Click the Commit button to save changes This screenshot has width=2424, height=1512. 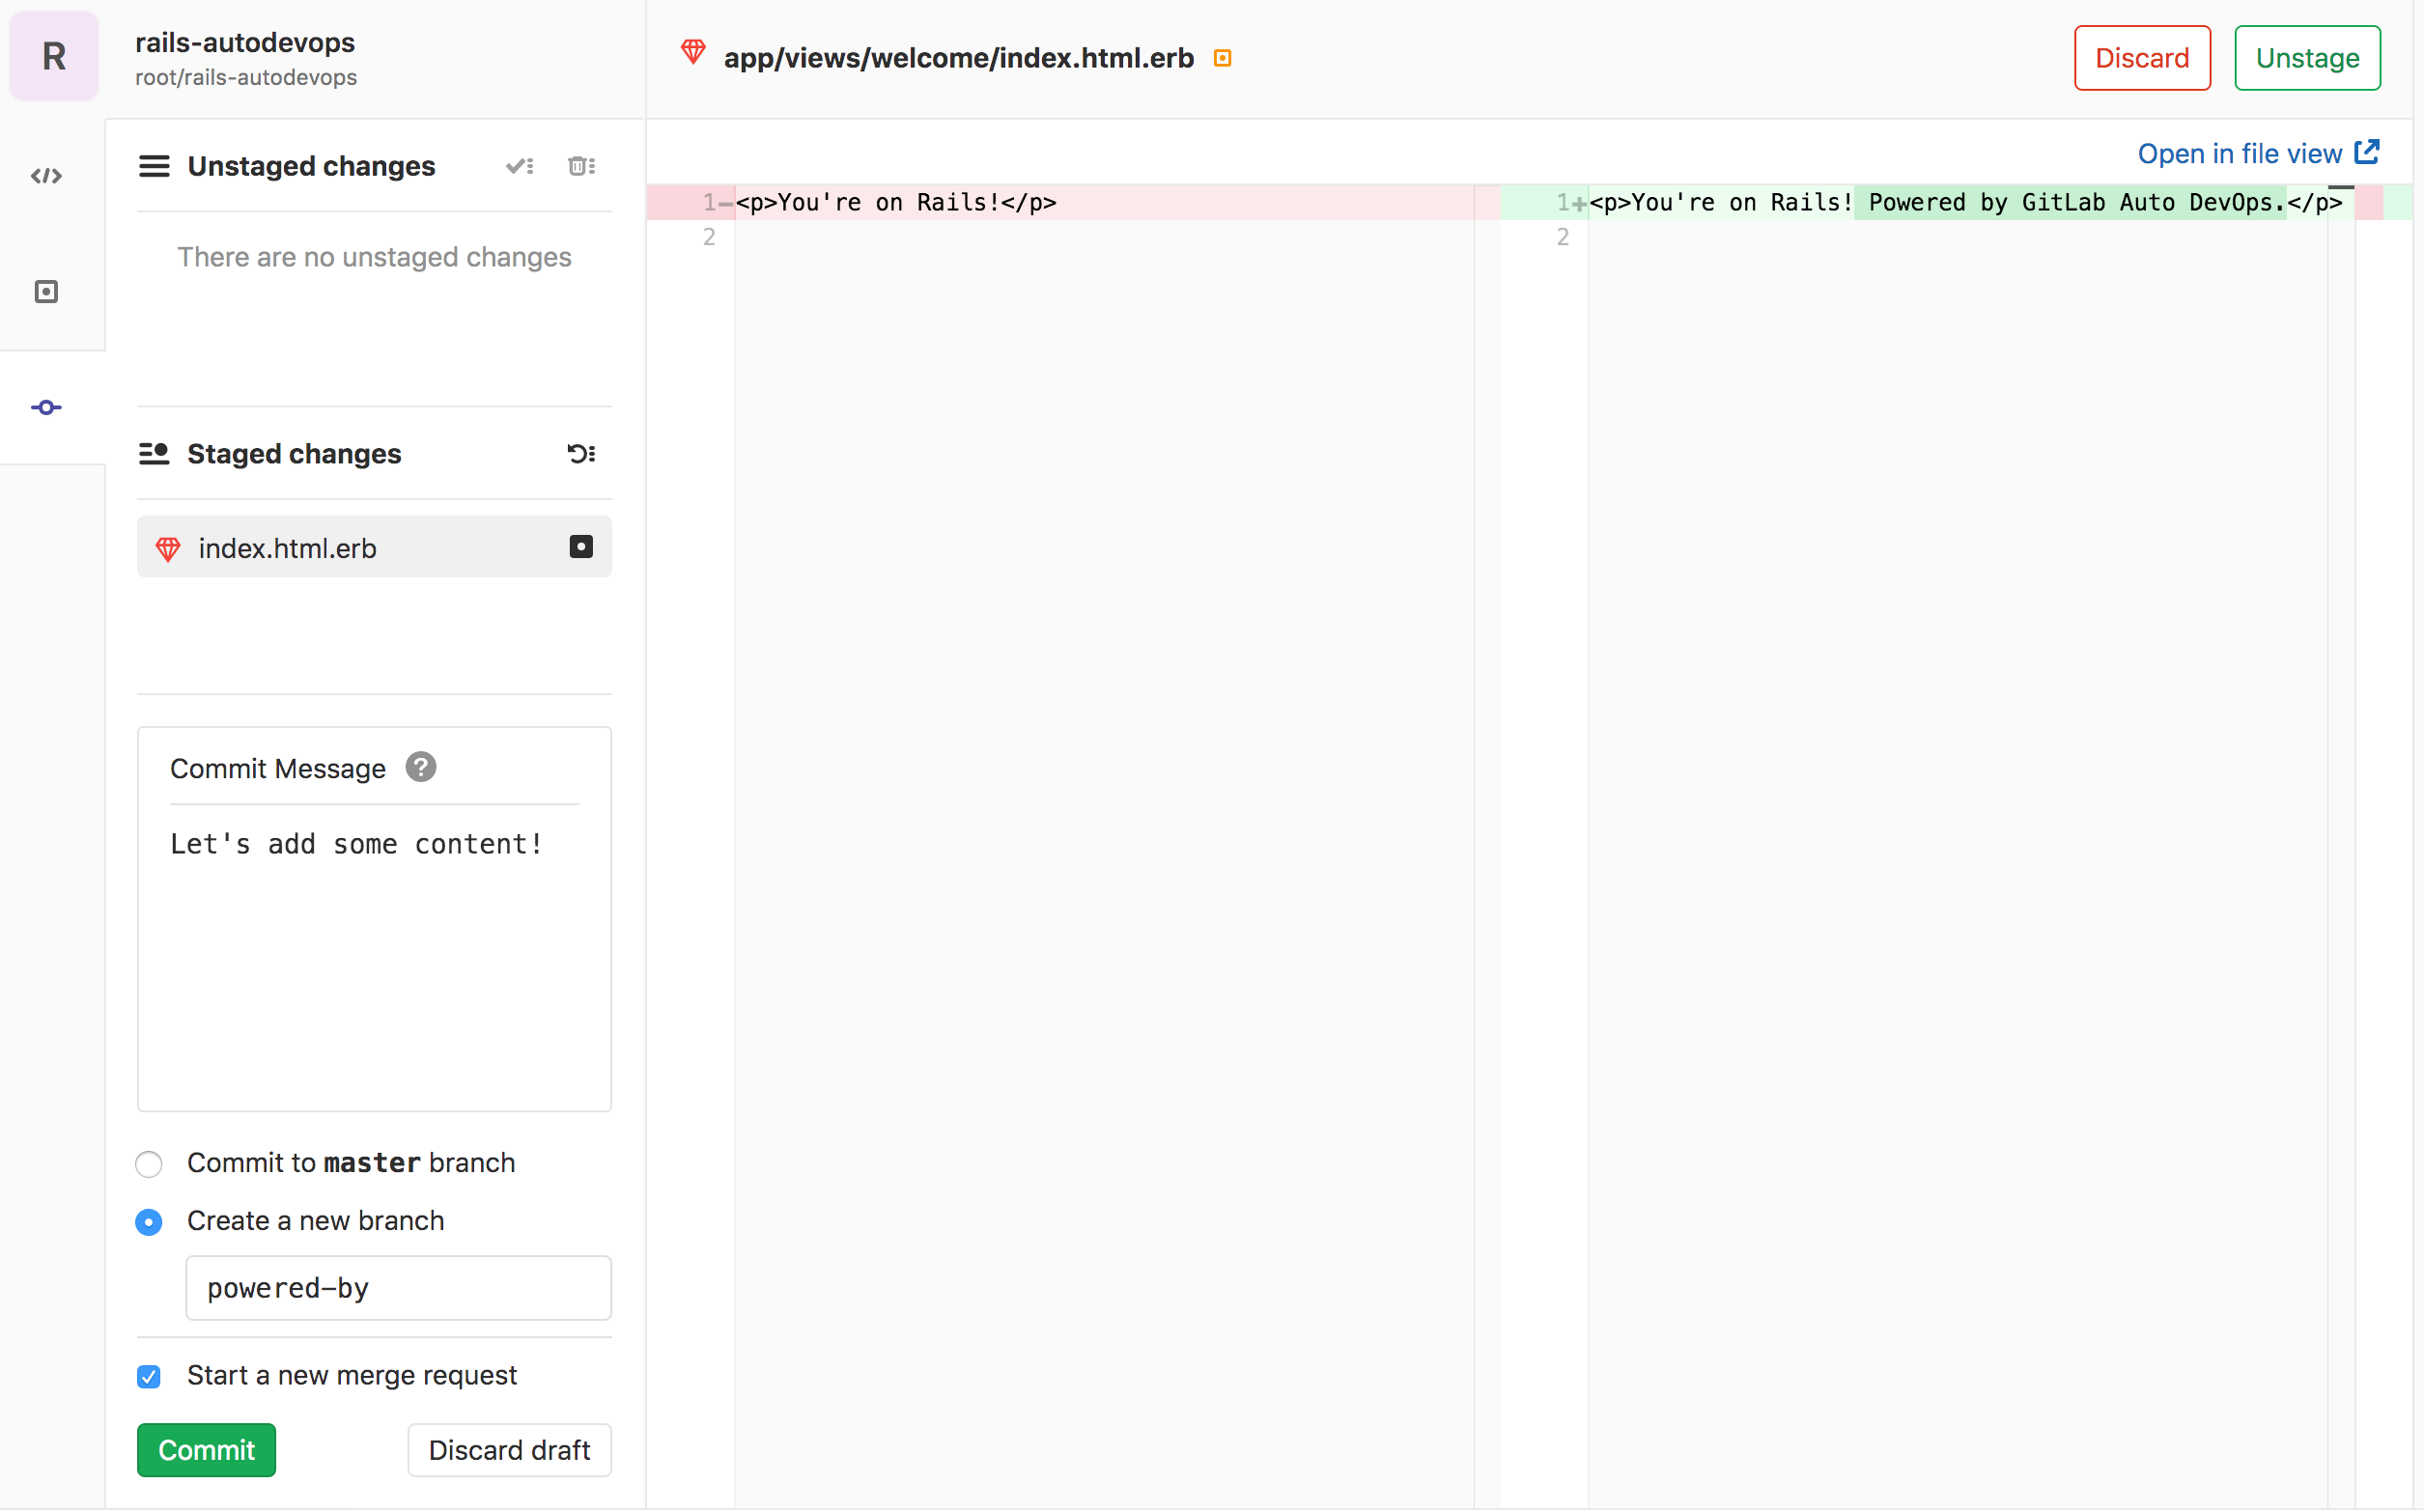click(x=206, y=1449)
